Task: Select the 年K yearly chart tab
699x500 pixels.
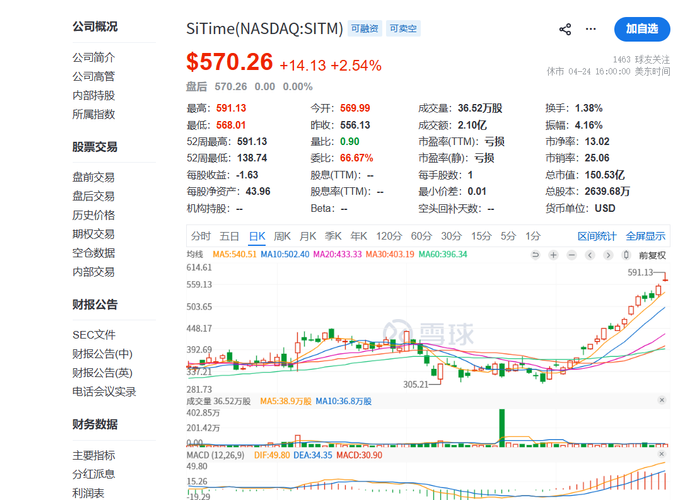Action: click(x=358, y=236)
